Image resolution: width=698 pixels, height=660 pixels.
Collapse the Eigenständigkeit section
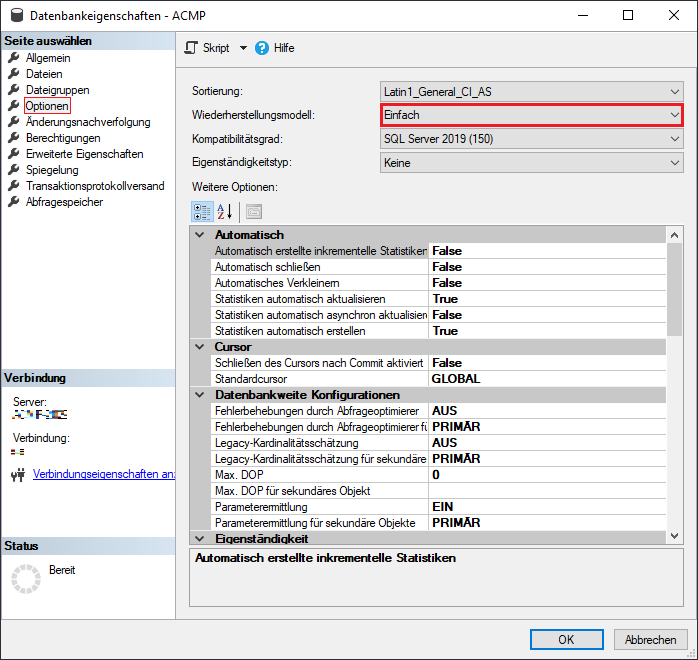(200, 539)
